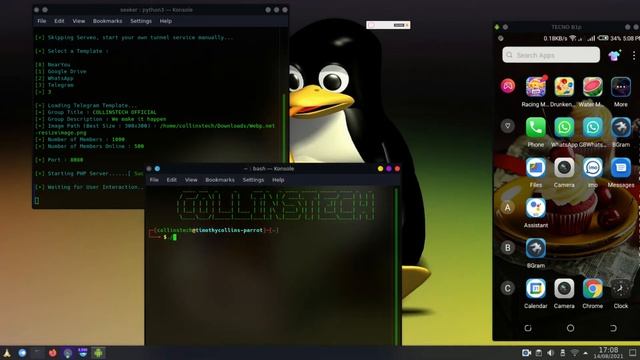This screenshot has width=640, height=360.
Task: Open Help menu in bash Konsole window
Action: [278, 180]
